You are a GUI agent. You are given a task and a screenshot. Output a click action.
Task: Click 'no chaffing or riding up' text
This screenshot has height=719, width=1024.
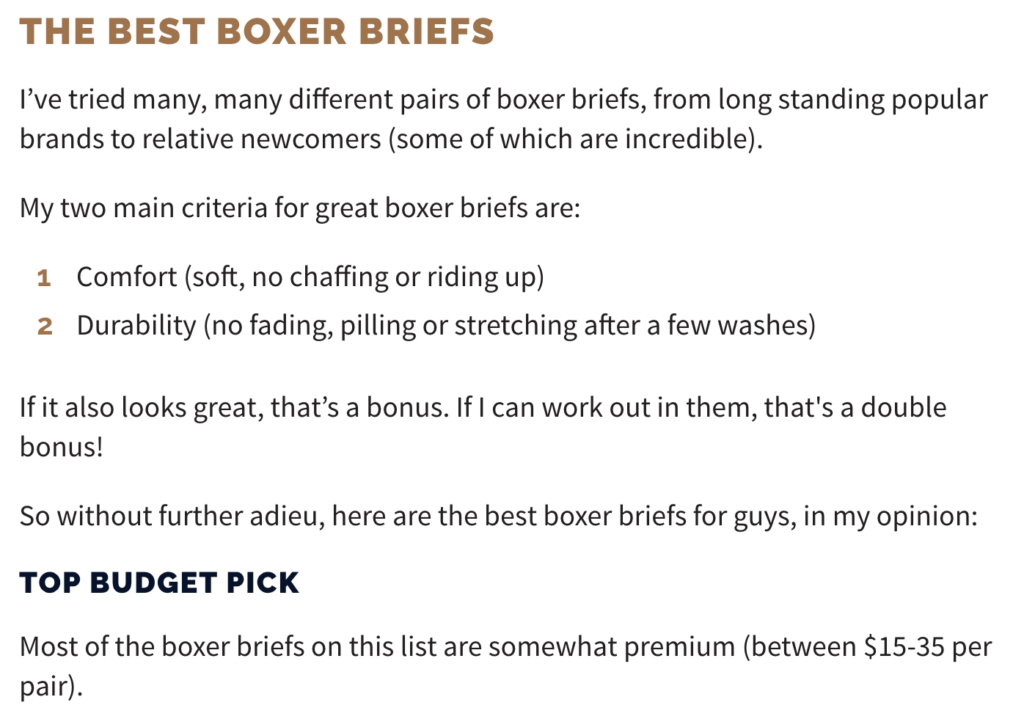[394, 277]
